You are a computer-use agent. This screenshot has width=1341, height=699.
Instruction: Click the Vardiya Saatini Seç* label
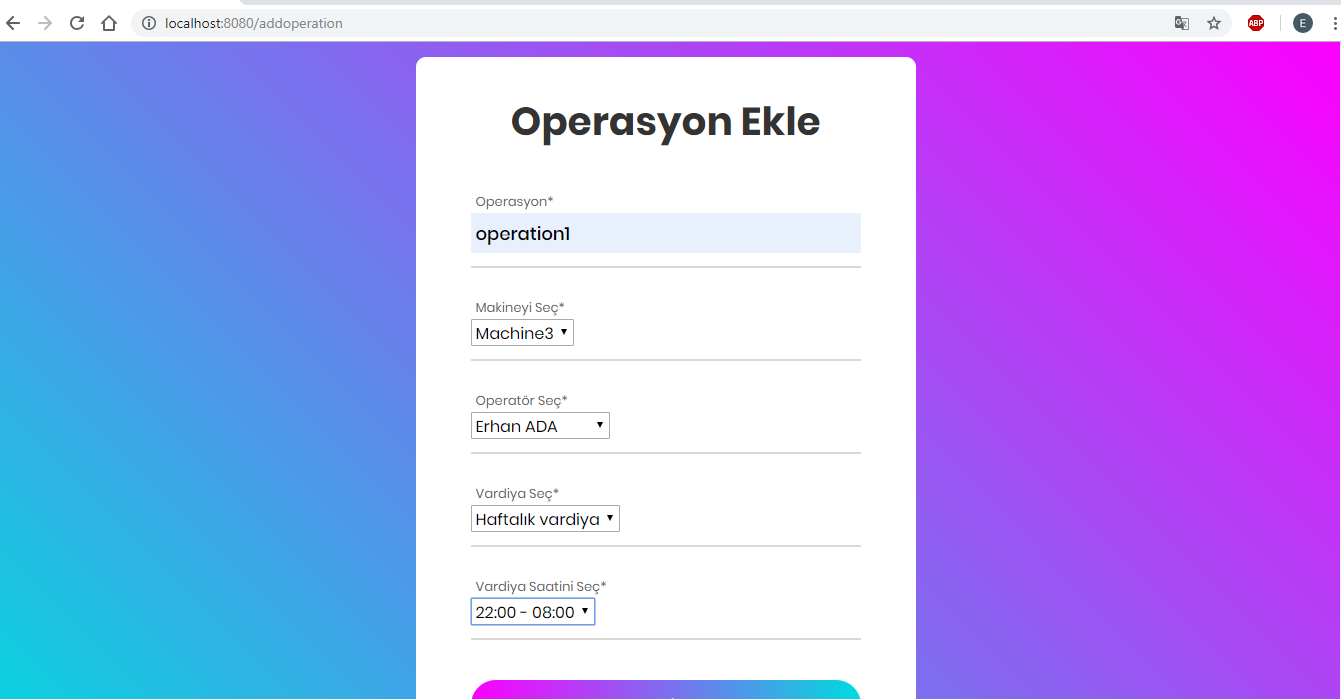pos(541,586)
